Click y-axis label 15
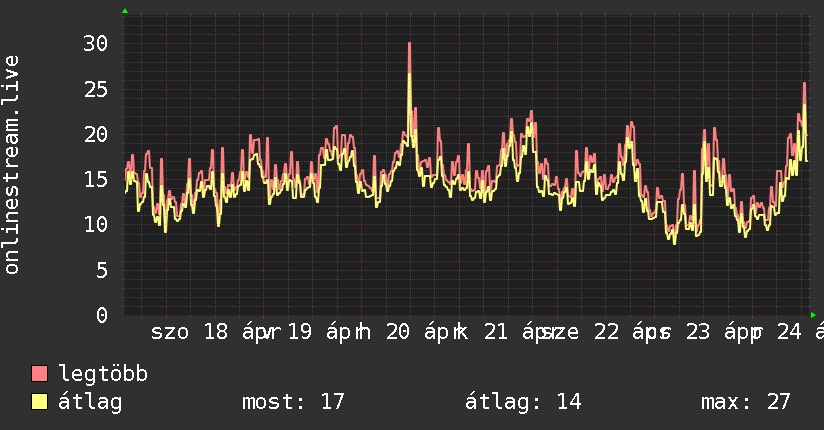Screen dimensions: 824x430 96,180
